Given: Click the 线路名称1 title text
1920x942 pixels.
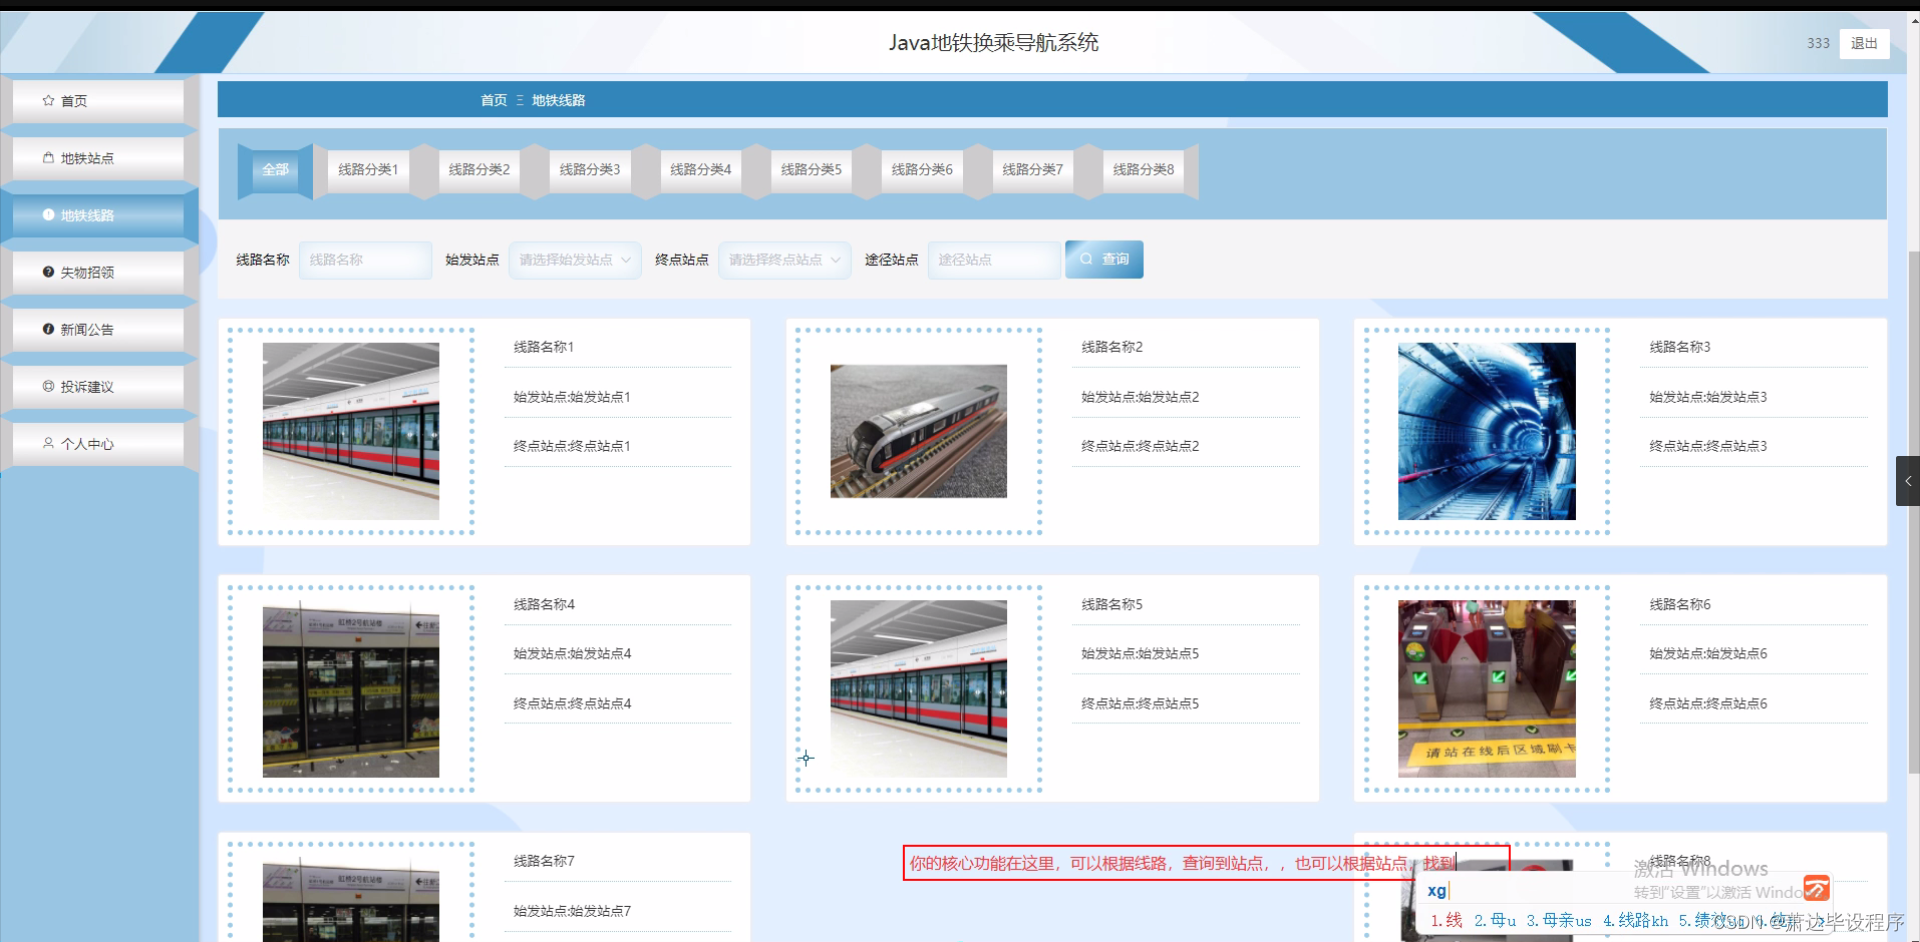Looking at the screenshot, I should 544,347.
